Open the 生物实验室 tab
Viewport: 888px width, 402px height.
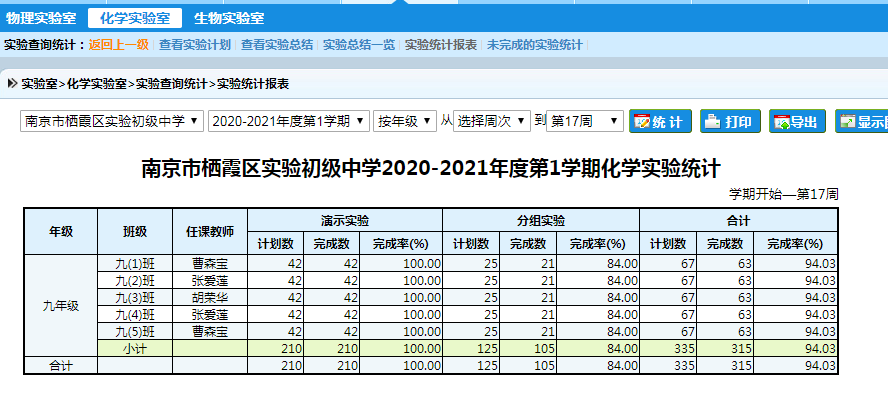(x=229, y=19)
